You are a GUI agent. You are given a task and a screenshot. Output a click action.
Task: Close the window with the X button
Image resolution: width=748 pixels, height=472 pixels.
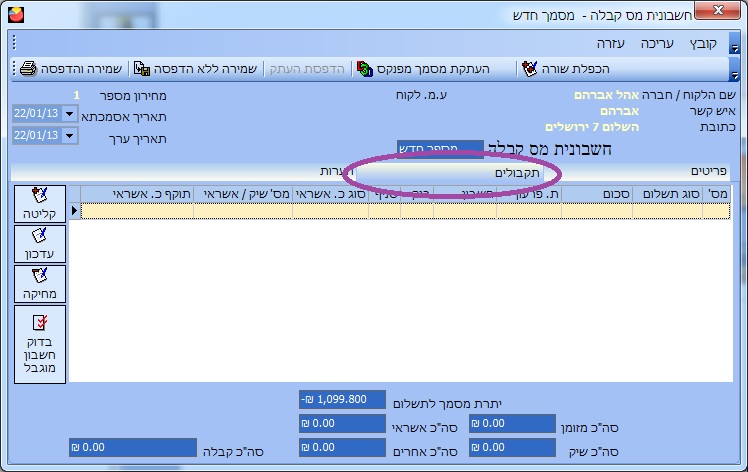click(718, 10)
